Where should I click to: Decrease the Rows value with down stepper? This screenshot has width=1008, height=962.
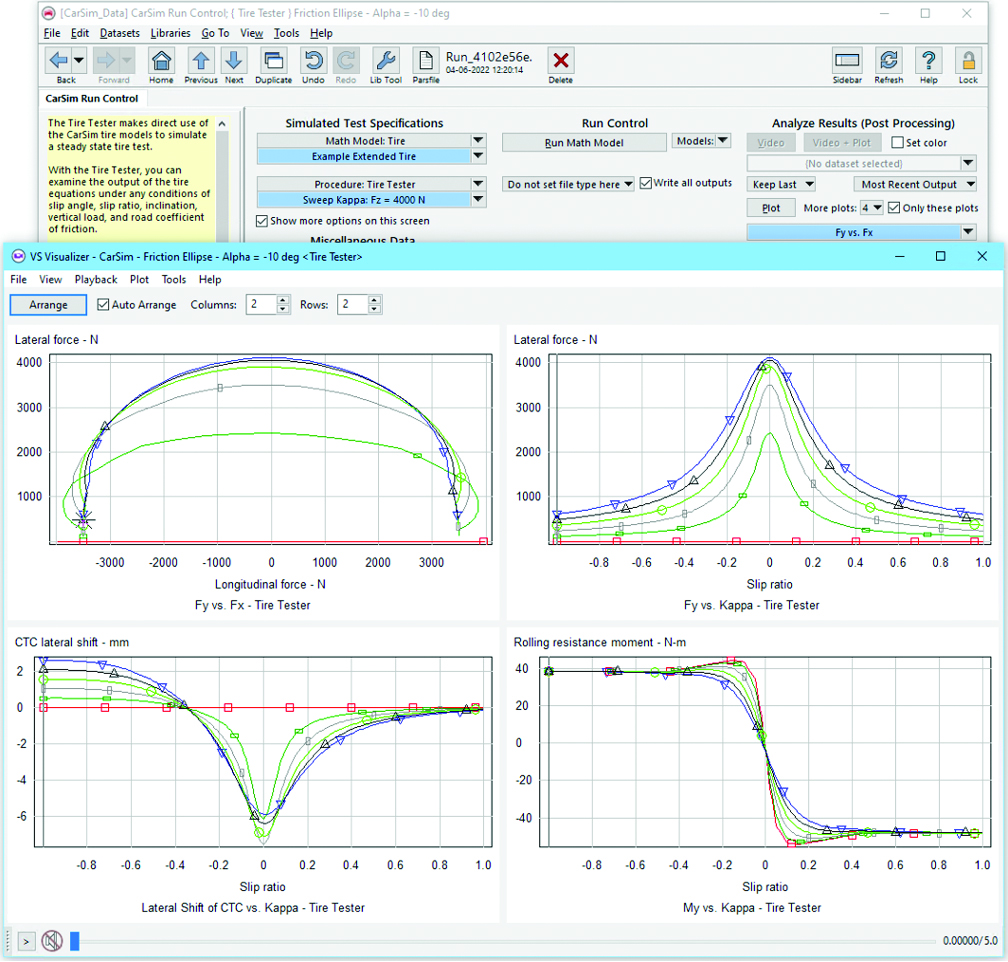[x=374, y=309]
